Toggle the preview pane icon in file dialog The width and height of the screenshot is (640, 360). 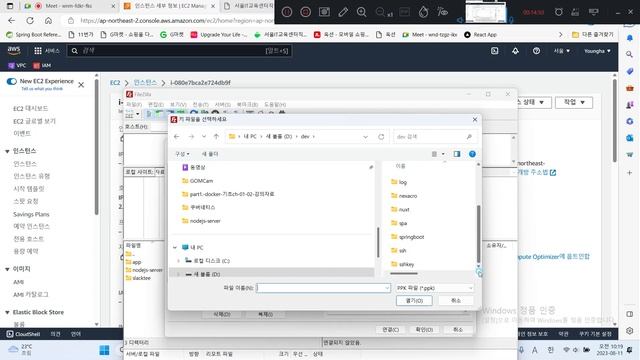457,154
